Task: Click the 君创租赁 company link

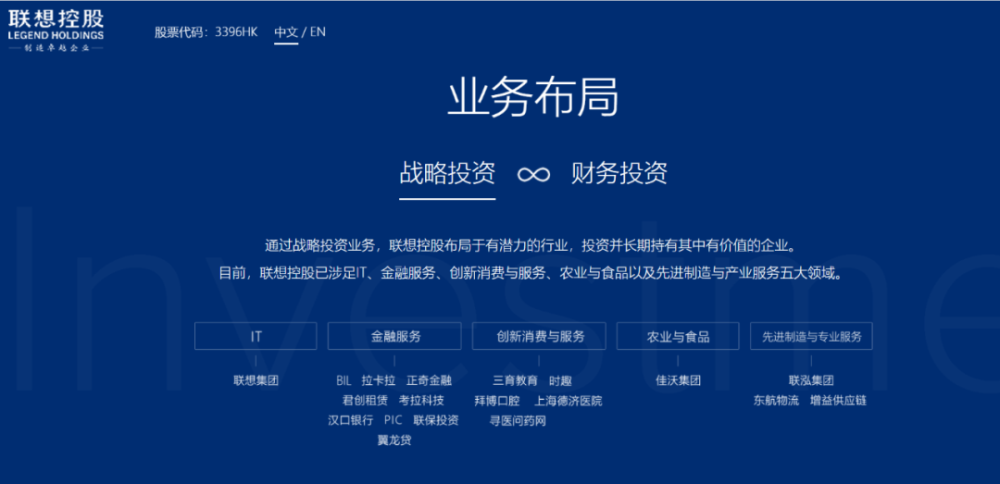Action: pyautogui.click(x=365, y=400)
